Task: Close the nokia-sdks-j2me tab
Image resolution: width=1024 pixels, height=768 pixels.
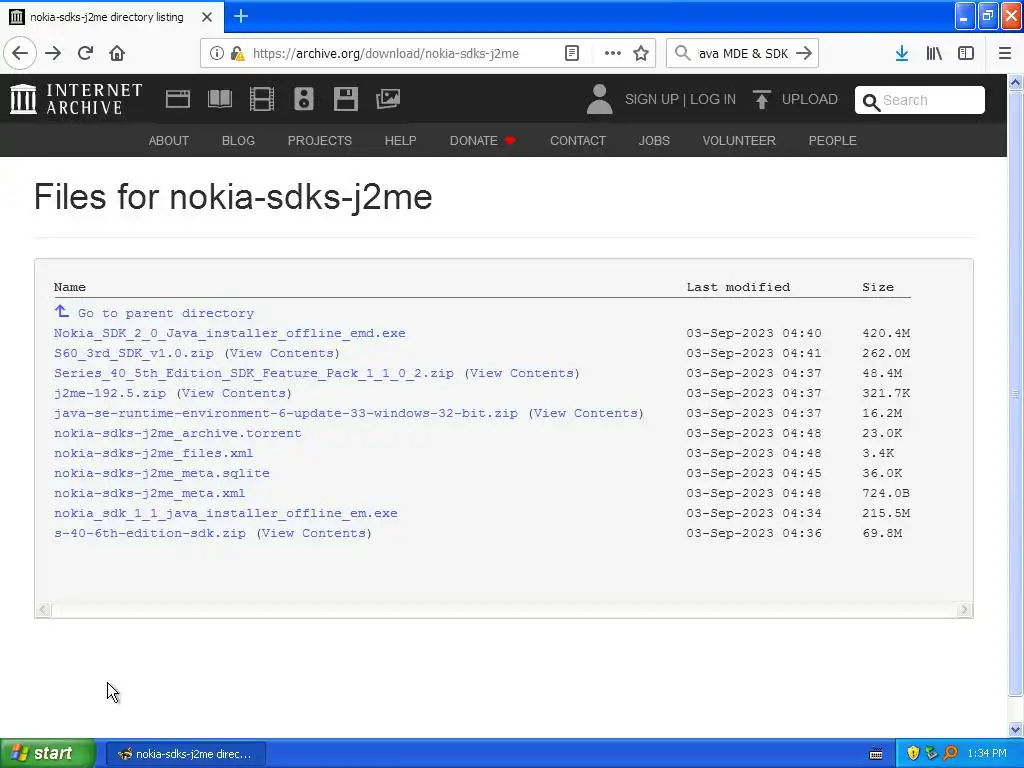Action: point(207,17)
